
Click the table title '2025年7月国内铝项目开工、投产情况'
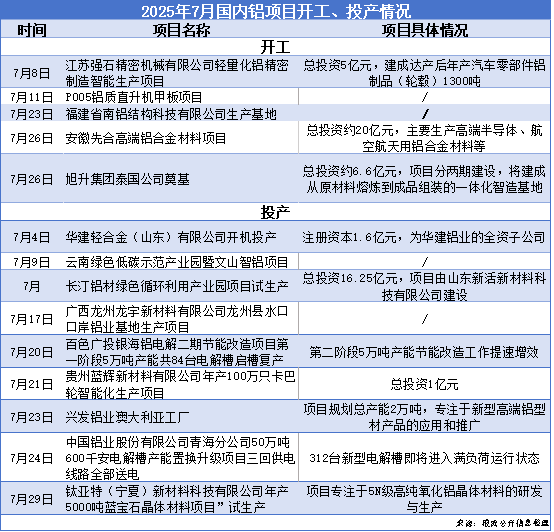coord(276,11)
